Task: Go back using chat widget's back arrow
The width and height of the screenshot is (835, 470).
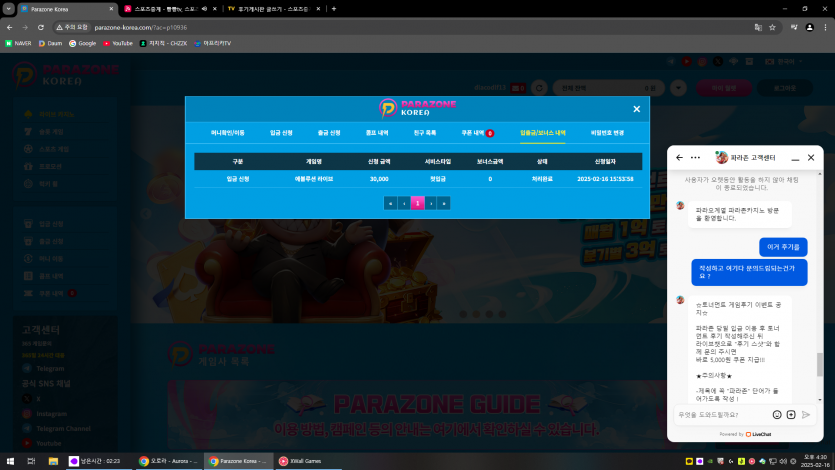Action: [x=680, y=158]
